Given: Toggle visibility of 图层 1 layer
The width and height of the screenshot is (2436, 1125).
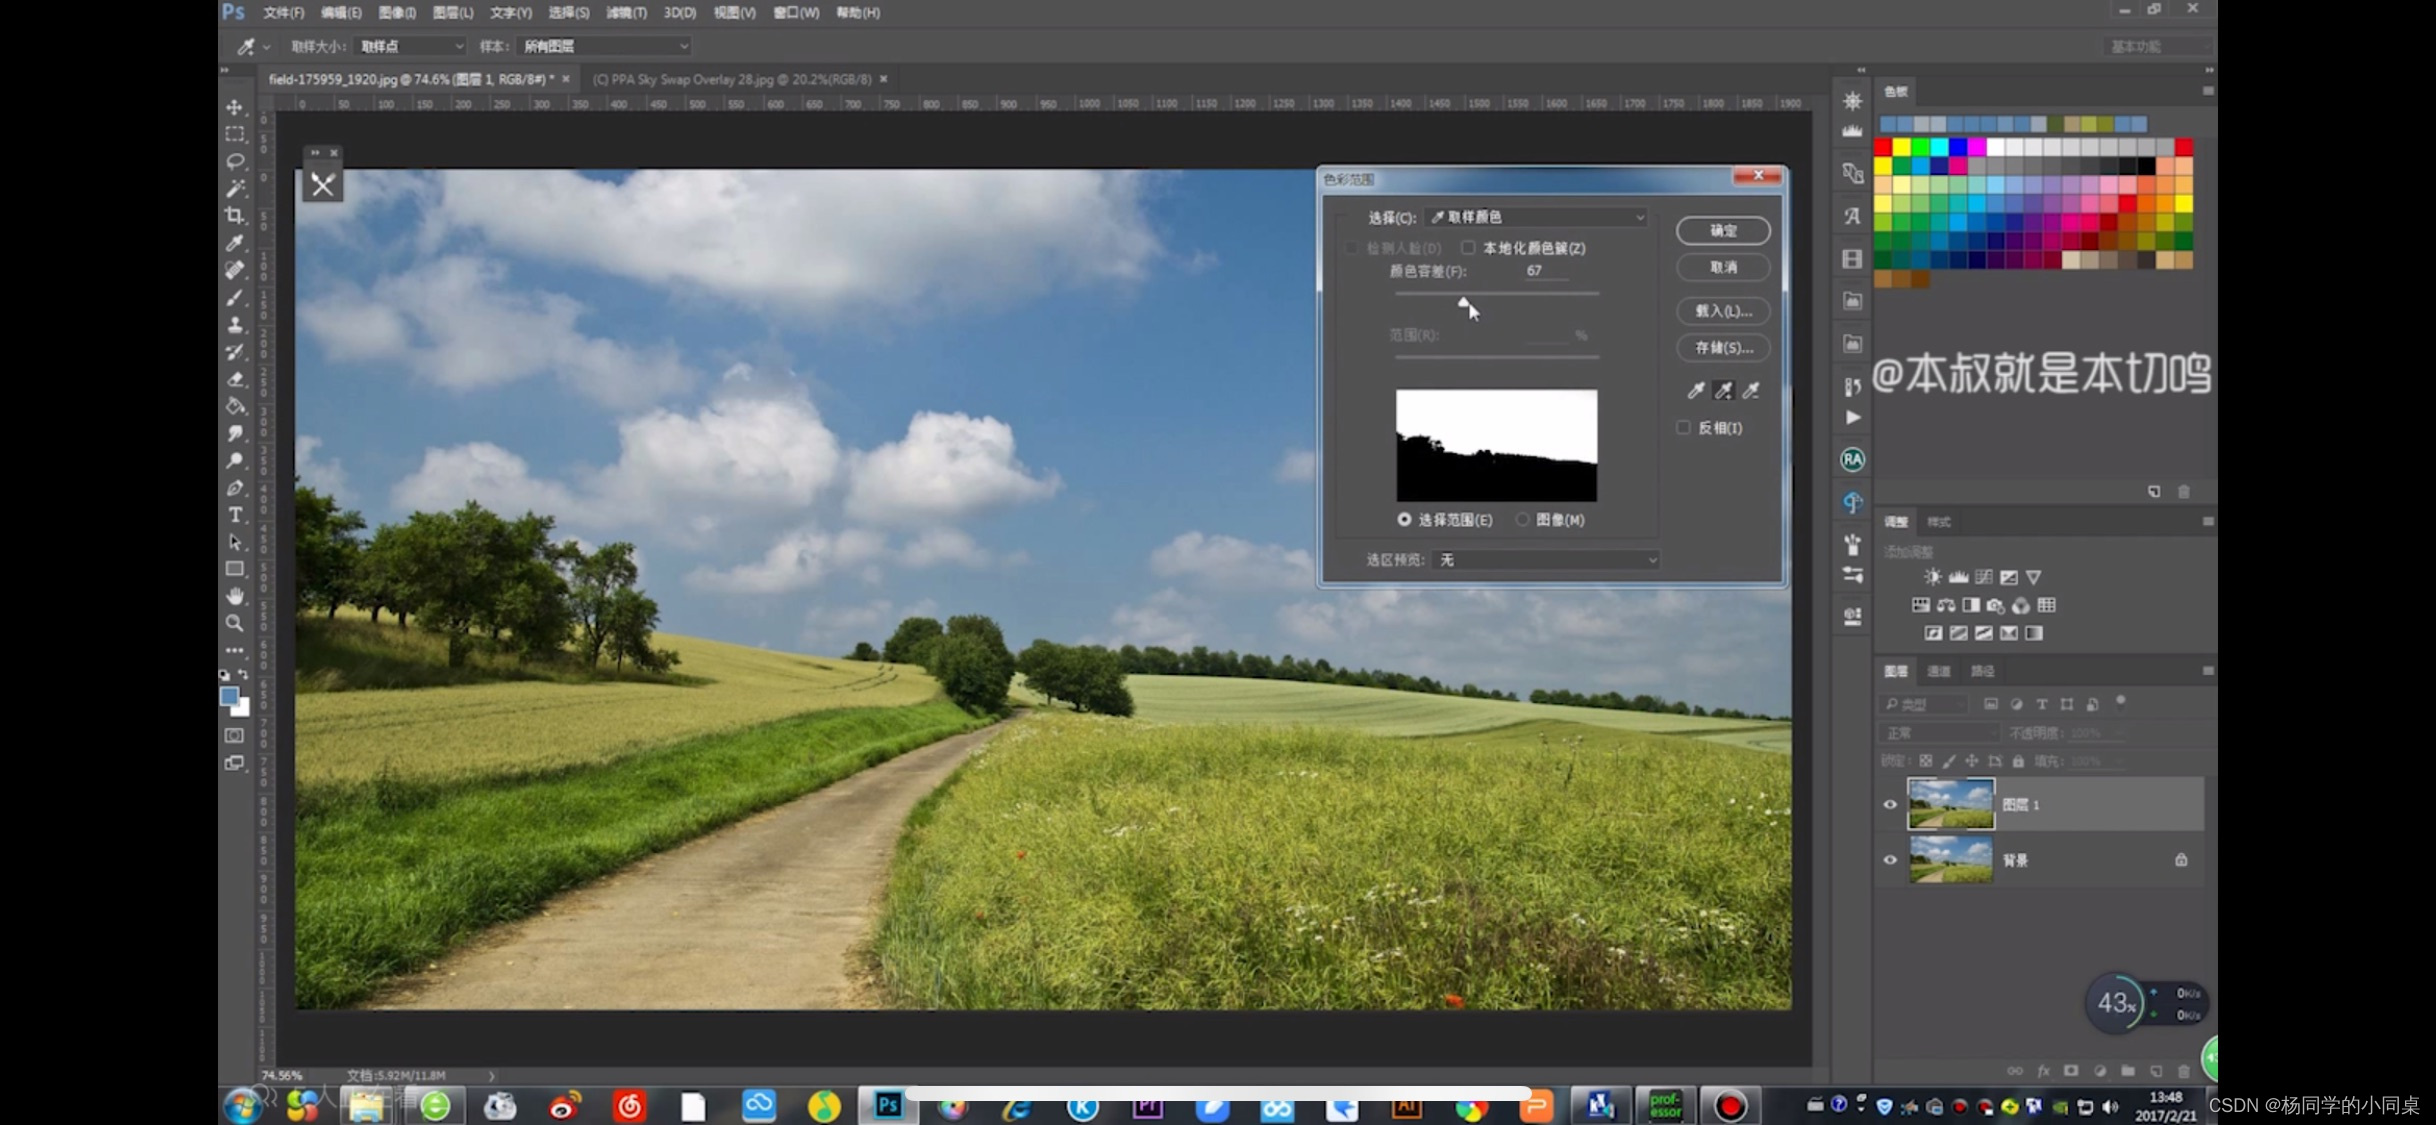Looking at the screenshot, I should (1890, 804).
